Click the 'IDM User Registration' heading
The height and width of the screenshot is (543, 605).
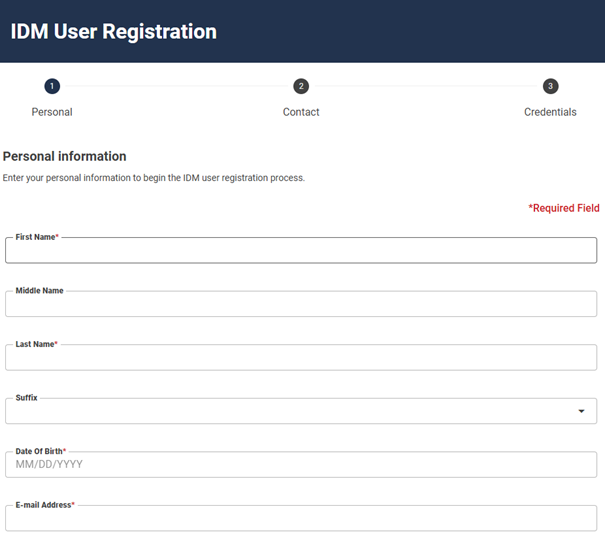click(x=113, y=31)
